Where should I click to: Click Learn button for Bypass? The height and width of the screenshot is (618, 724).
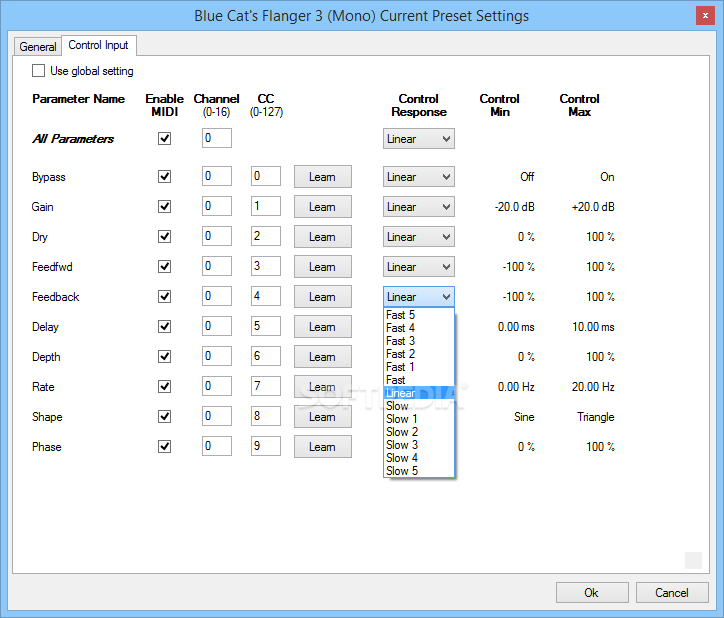point(323,176)
